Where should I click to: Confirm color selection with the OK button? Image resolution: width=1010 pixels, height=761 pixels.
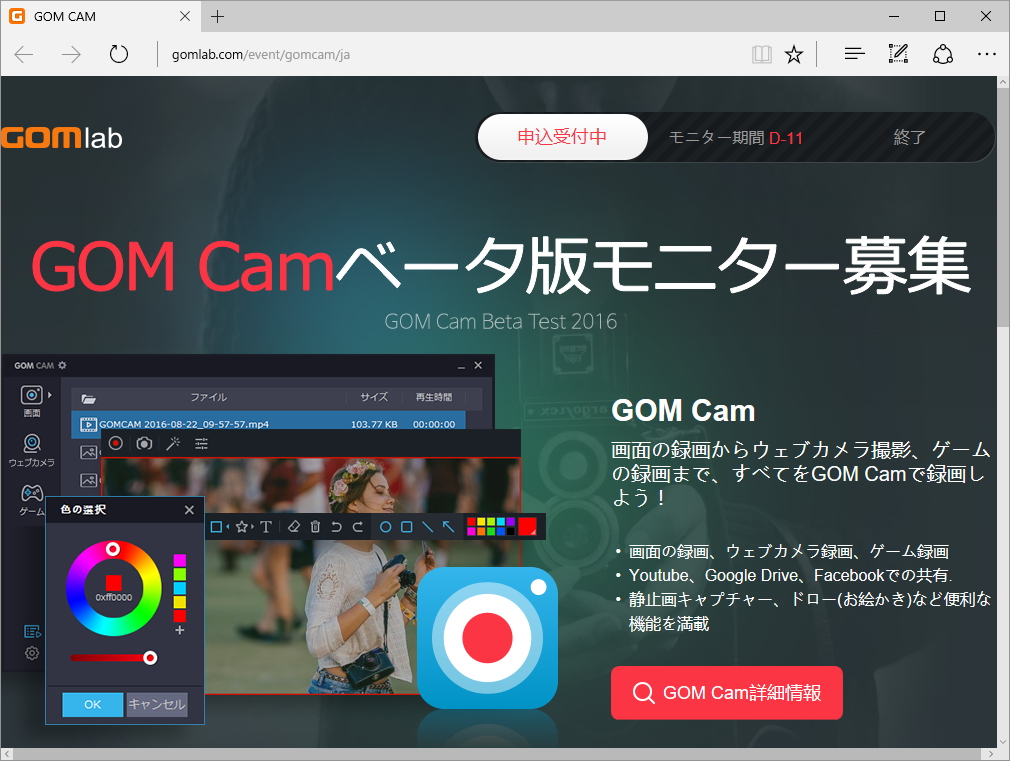(x=92, y=704)
